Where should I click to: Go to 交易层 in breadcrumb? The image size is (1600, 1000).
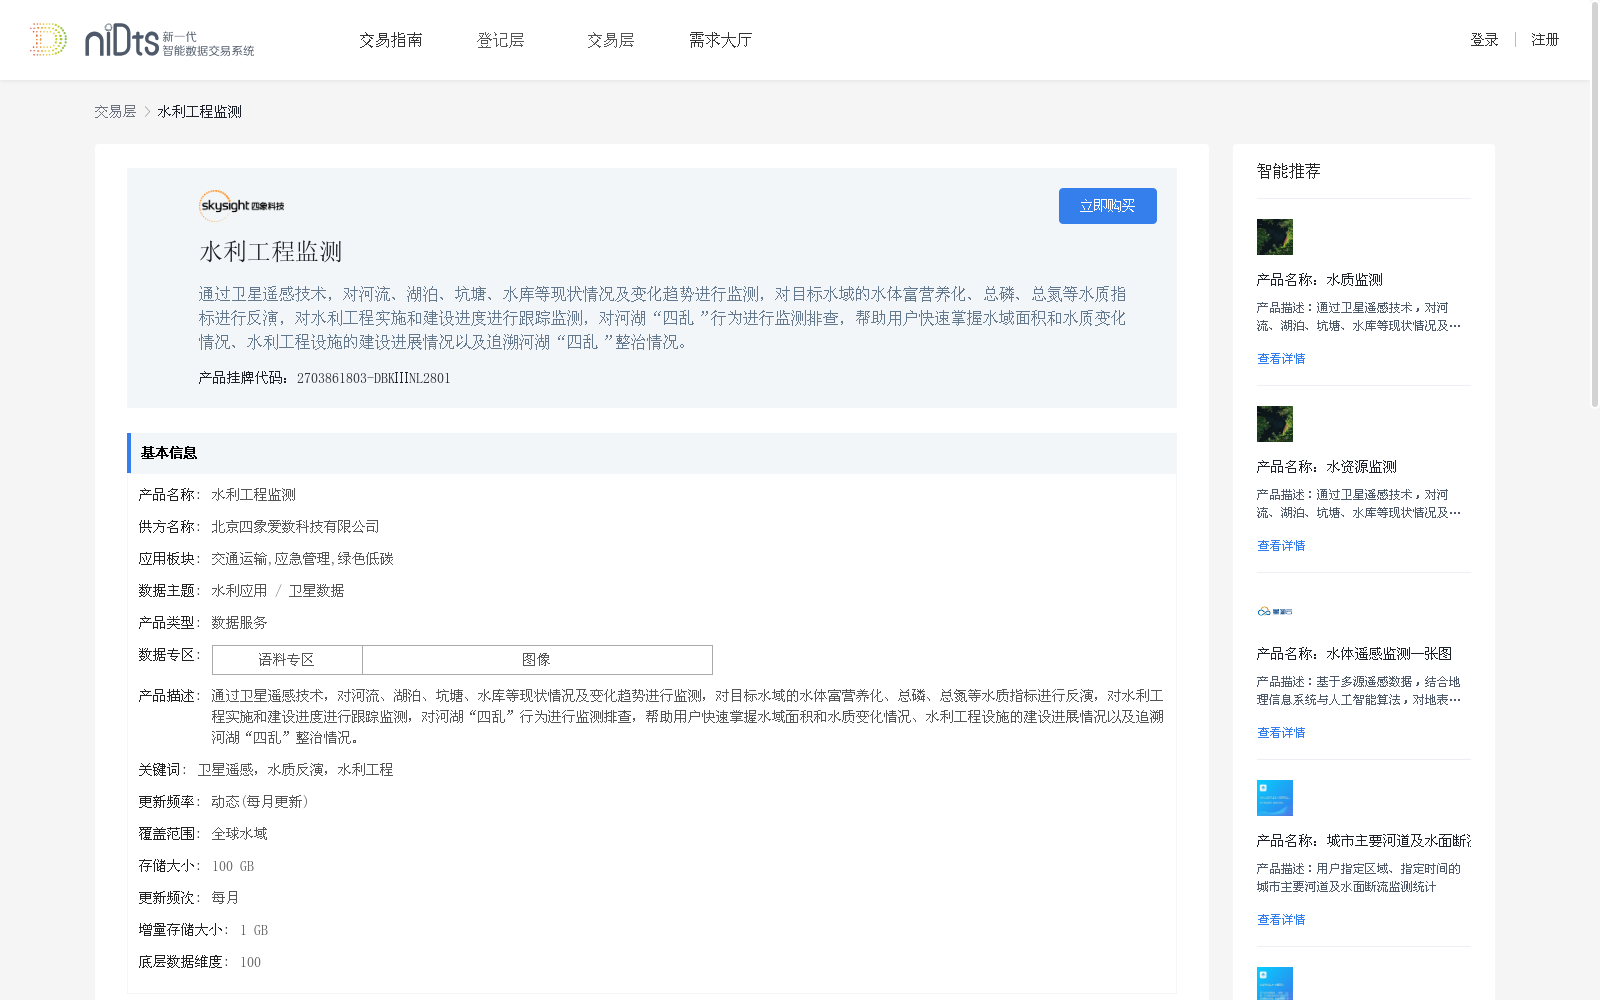click(115, 112)
